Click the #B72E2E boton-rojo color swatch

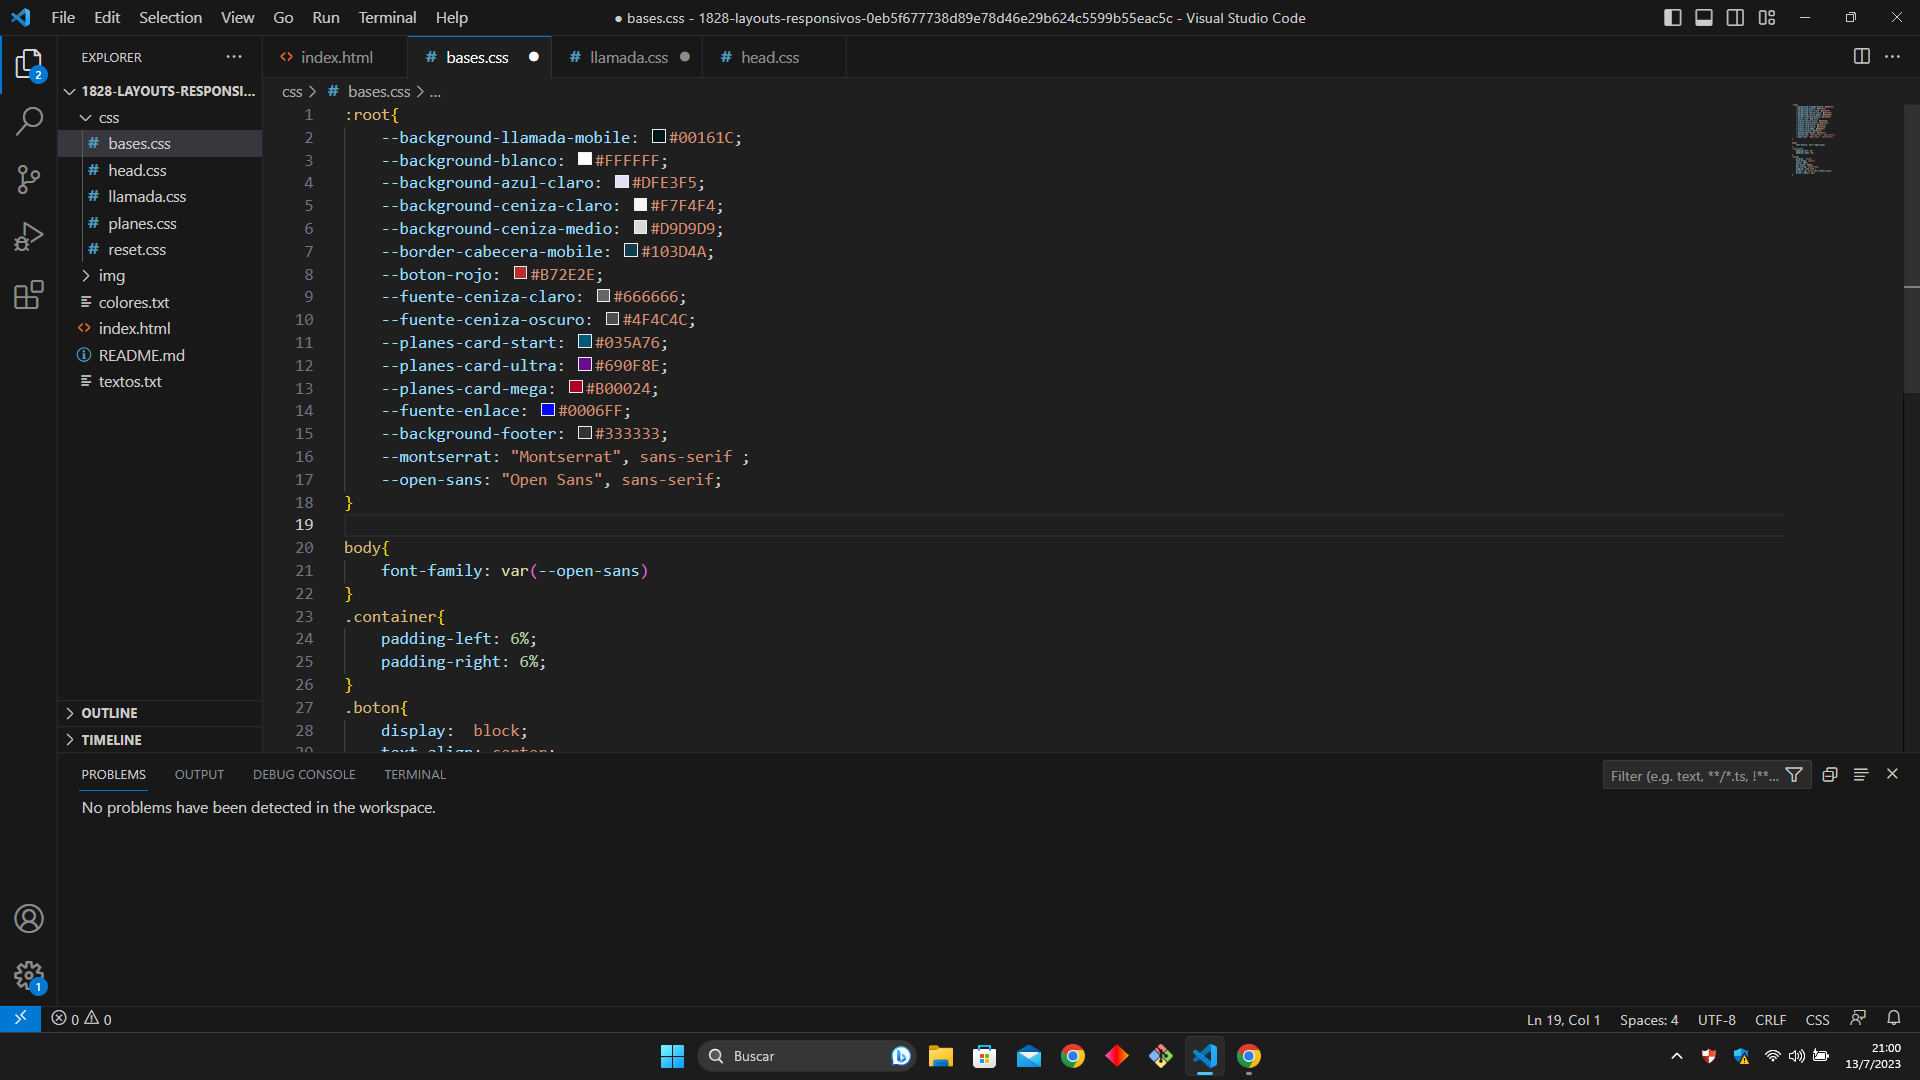tap(520, 274)
